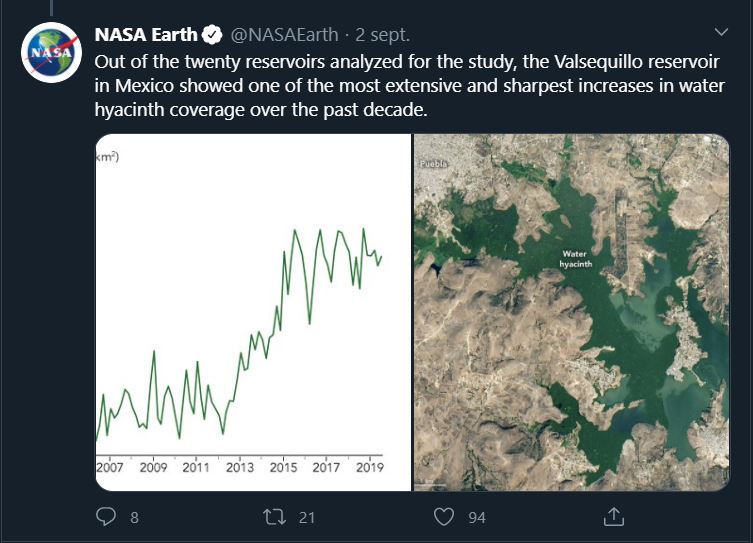Screen dimensions: 753x543
Task: Open the water hyacinth chart image
Action: tap(253, 313)
